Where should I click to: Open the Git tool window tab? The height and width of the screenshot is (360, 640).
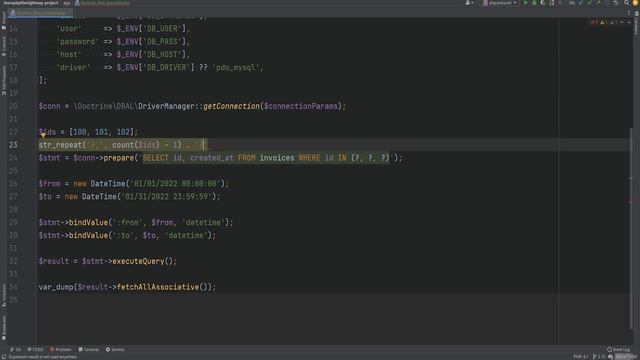[x=16, y=349]
